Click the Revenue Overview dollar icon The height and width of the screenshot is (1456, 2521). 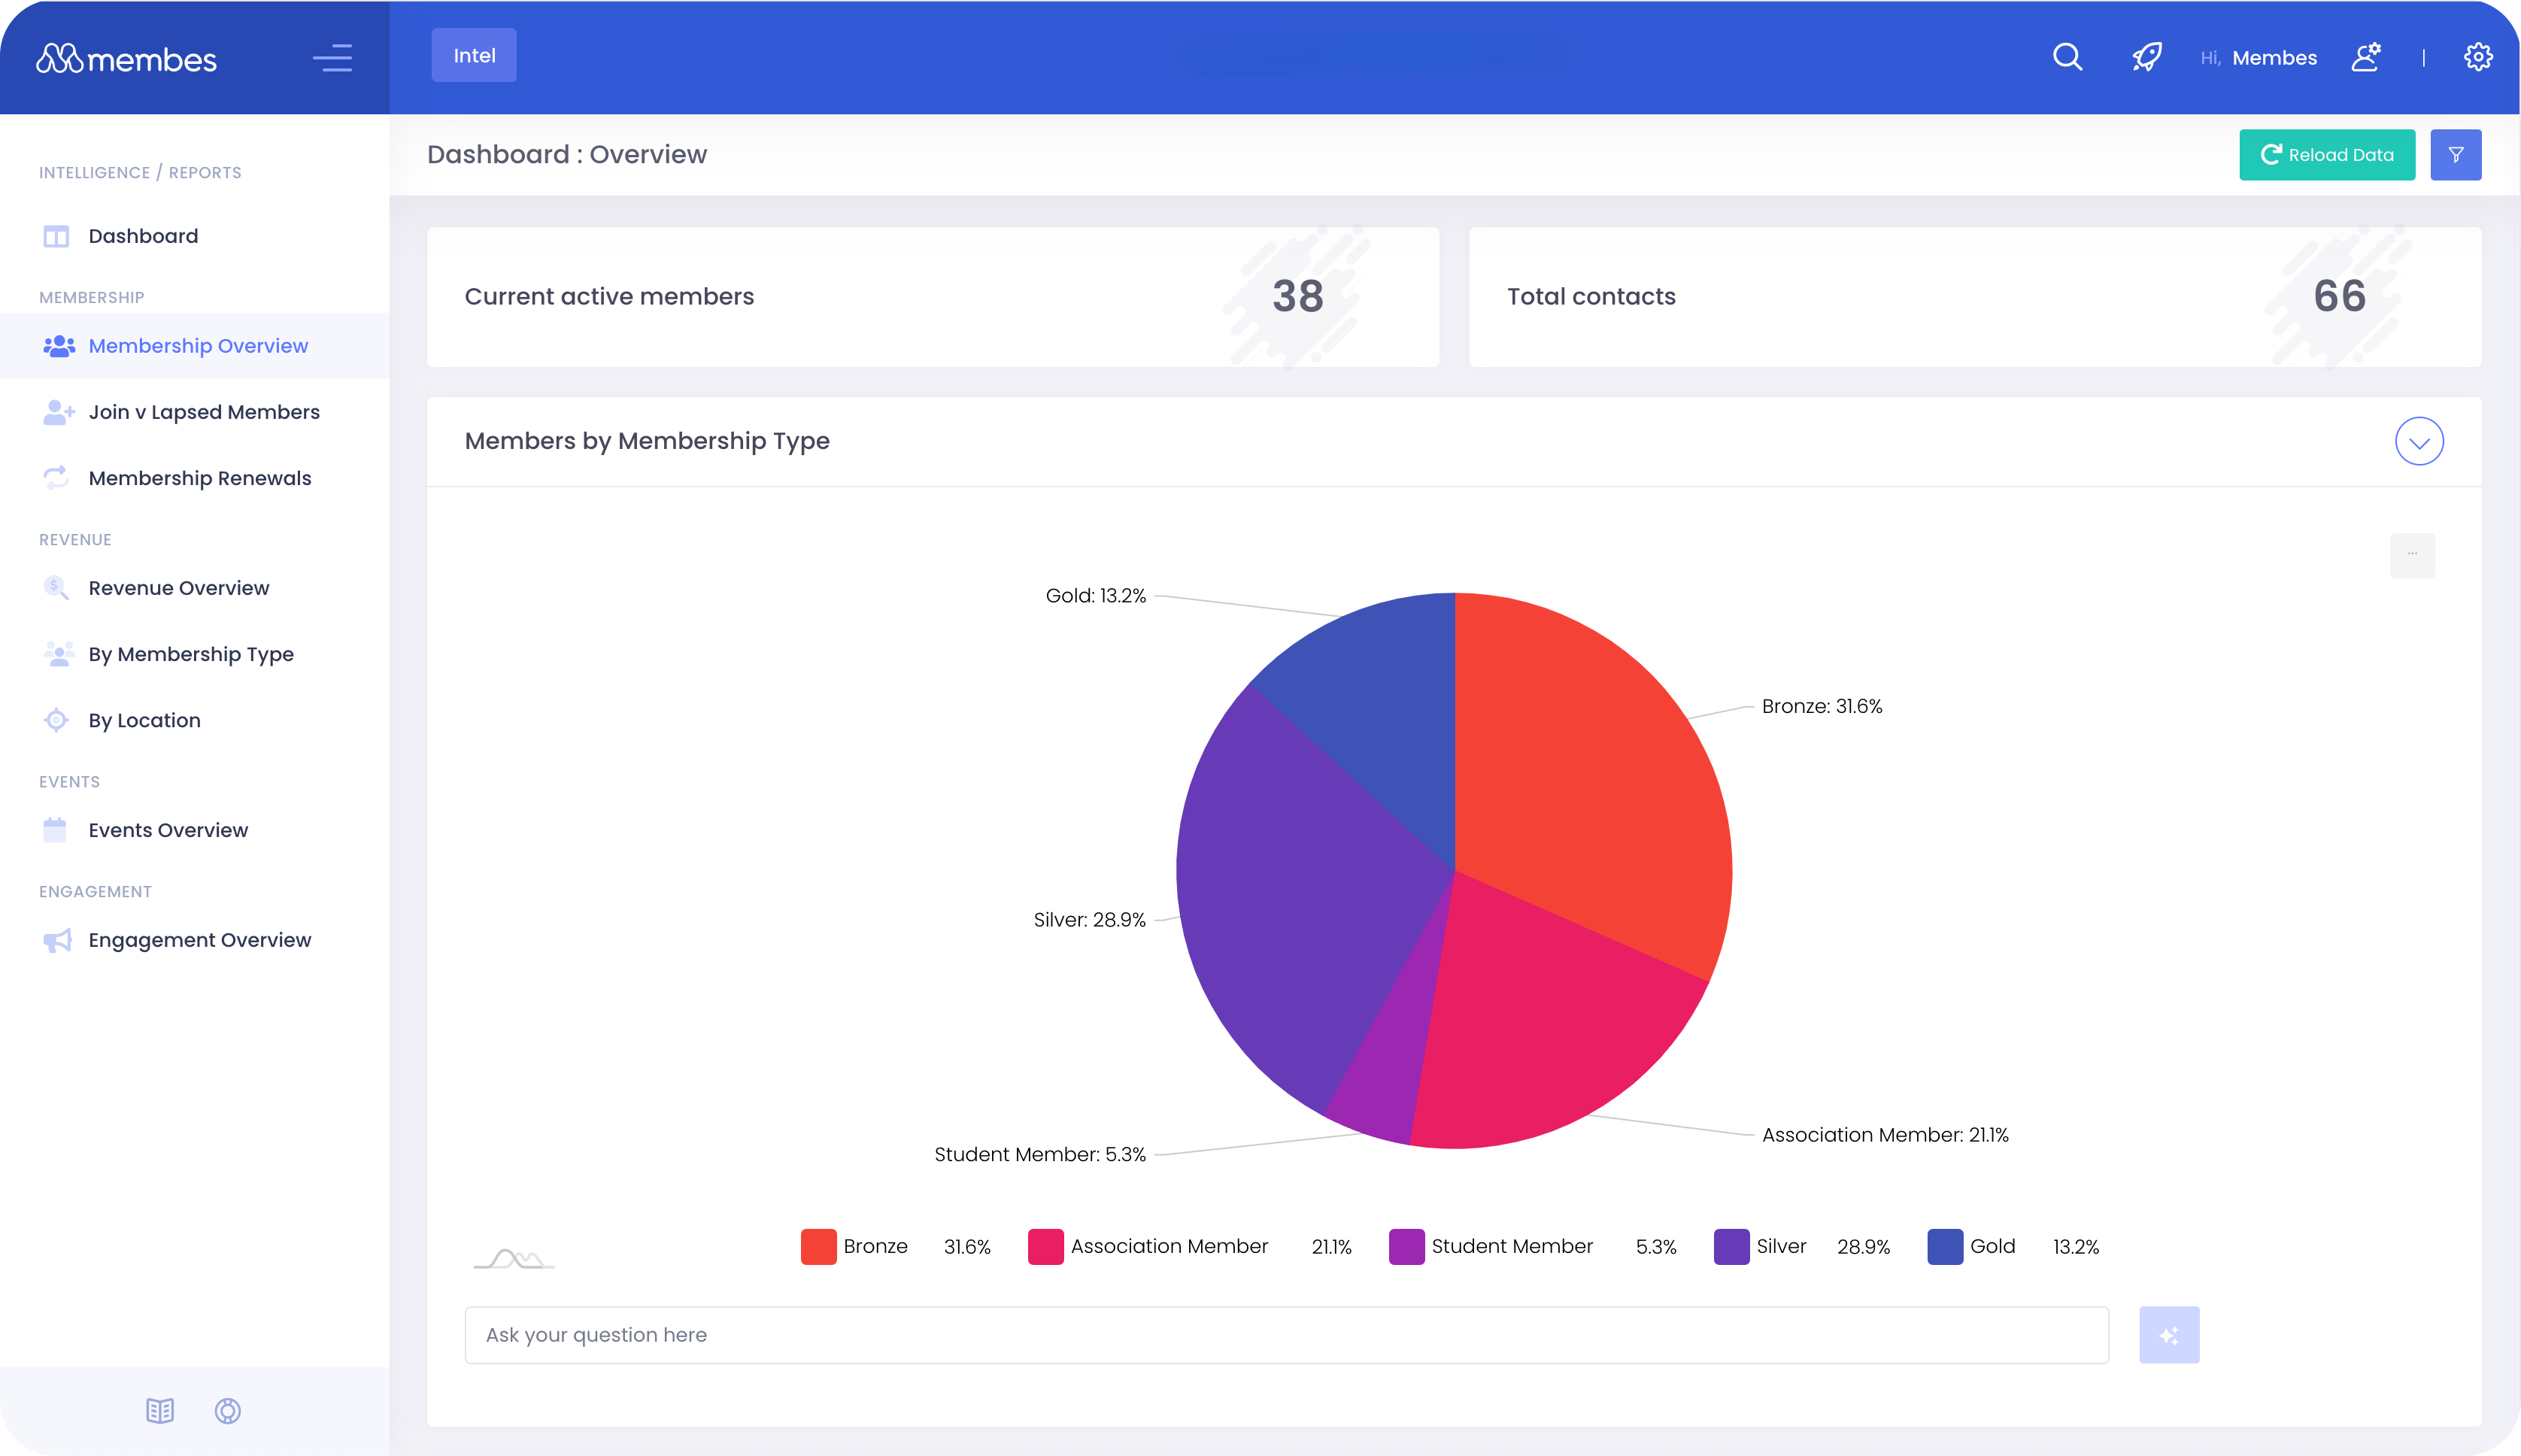(x=57, y=587)
